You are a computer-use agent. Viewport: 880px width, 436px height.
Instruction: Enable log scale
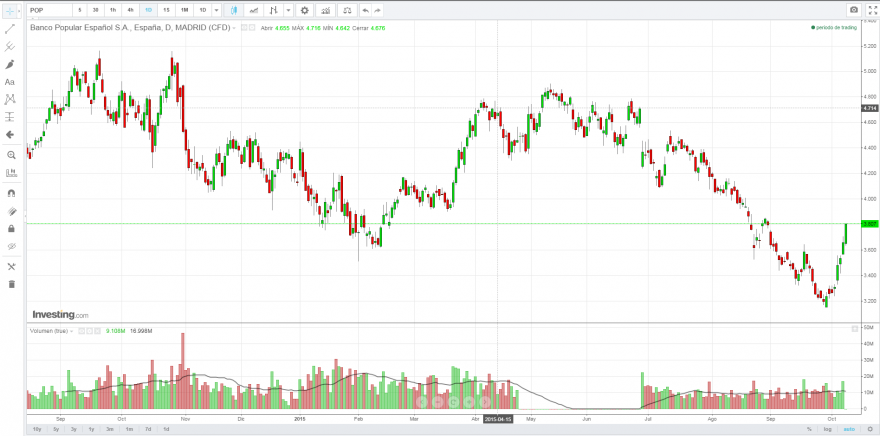click(x=827, y=429)
